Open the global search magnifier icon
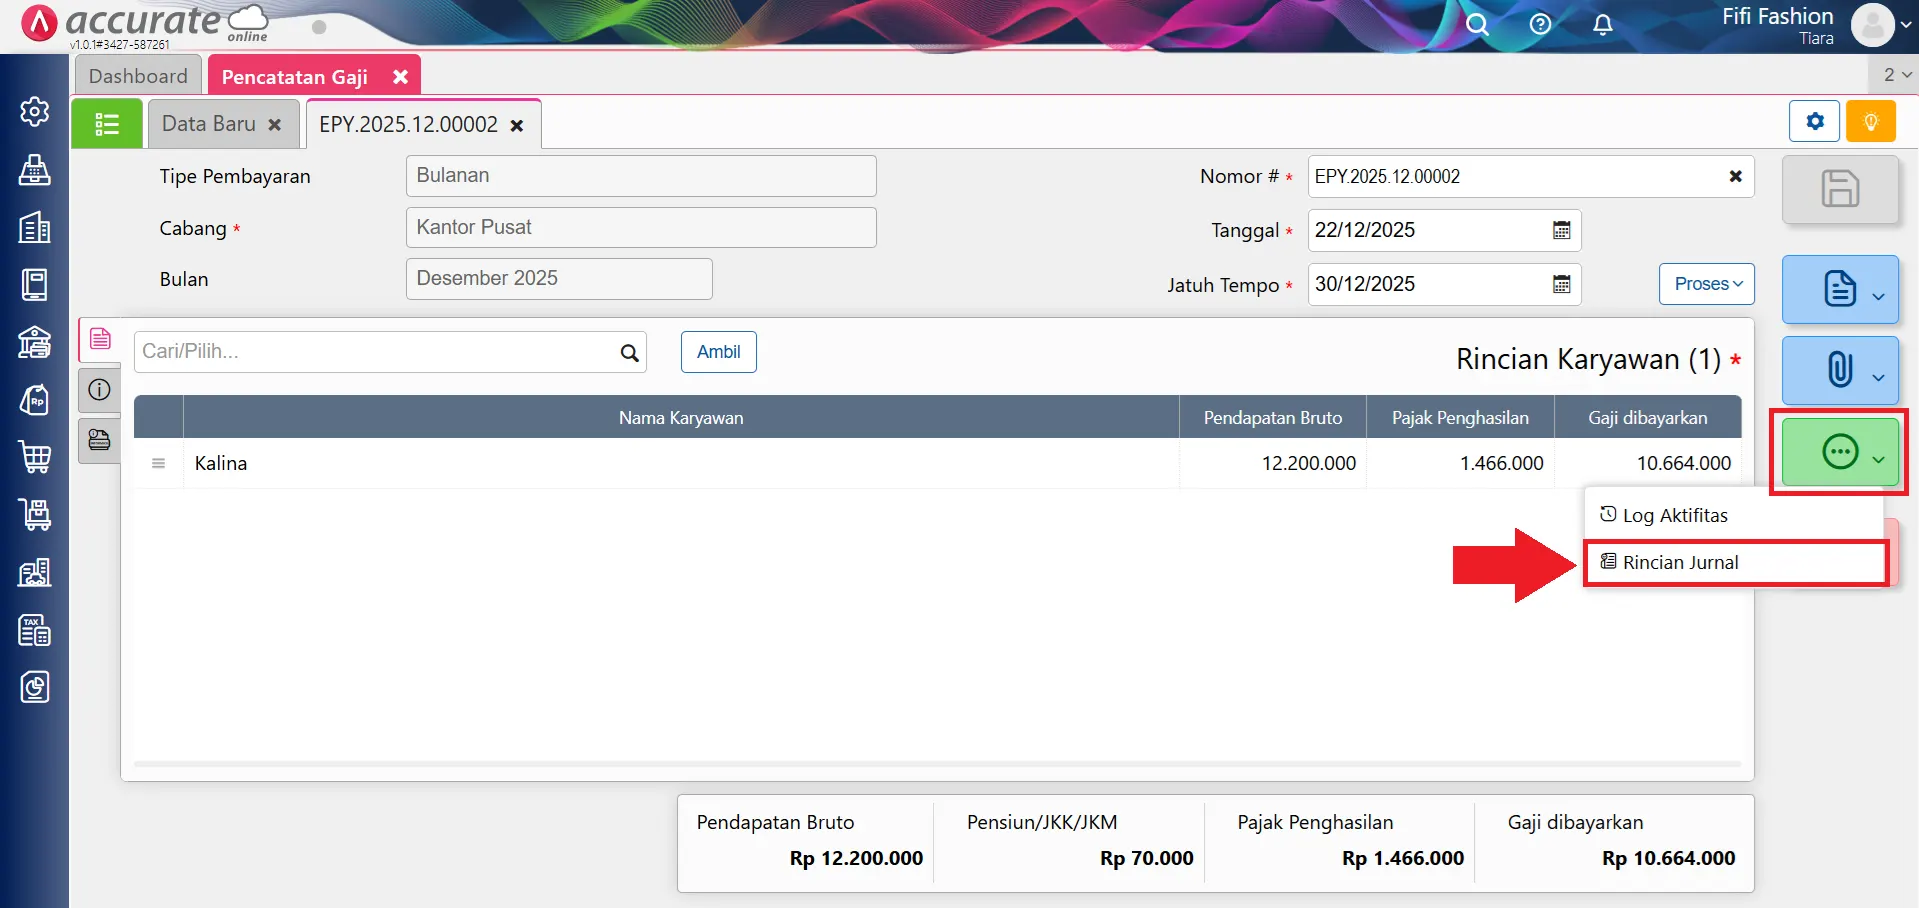The height and width of the screenshot is (908, 1919). point(1477,25)
